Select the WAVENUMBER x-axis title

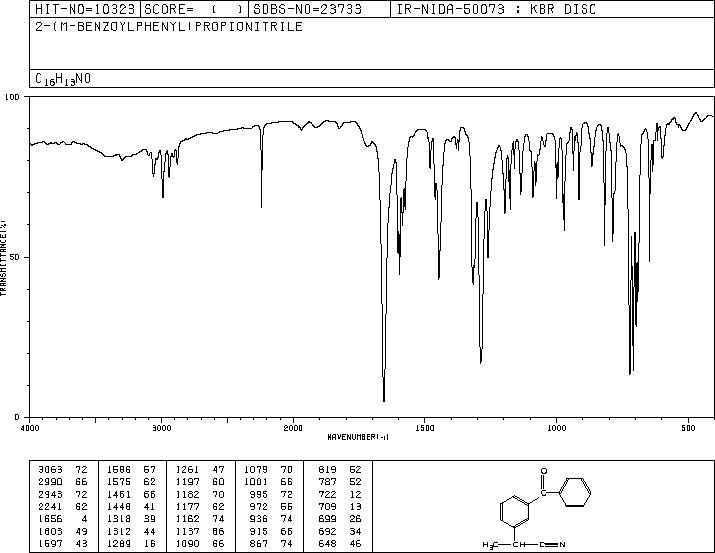tap(358, 437)
